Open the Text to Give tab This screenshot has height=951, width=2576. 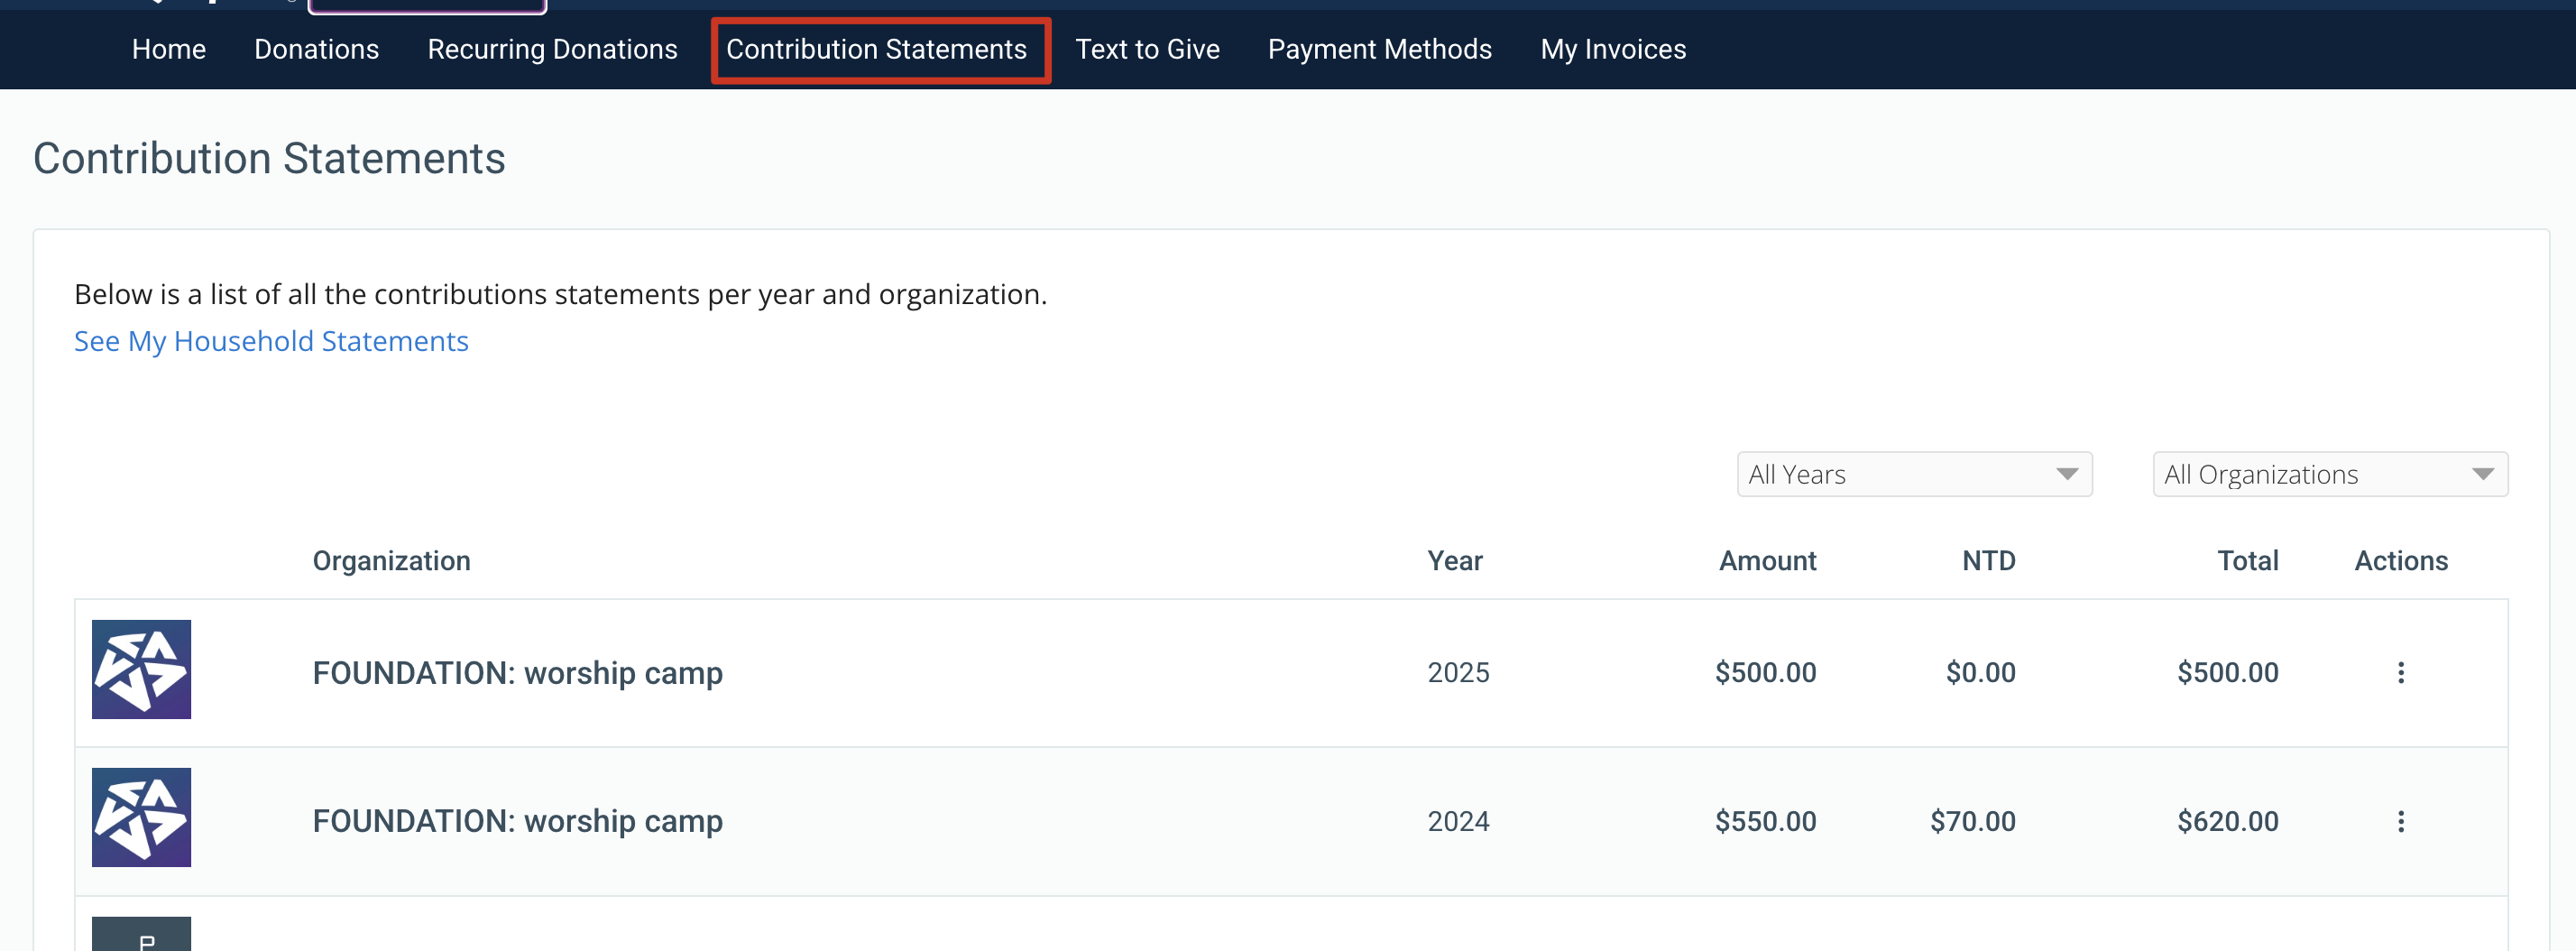click(x=1147, y=49)
